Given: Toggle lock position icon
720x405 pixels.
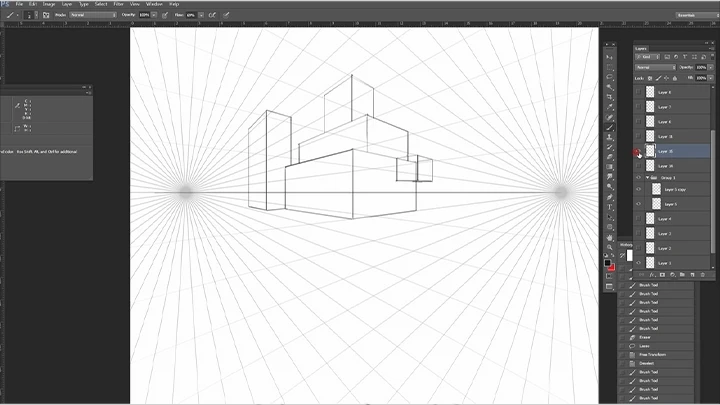Looking at the screenshot, I should 666,79.
